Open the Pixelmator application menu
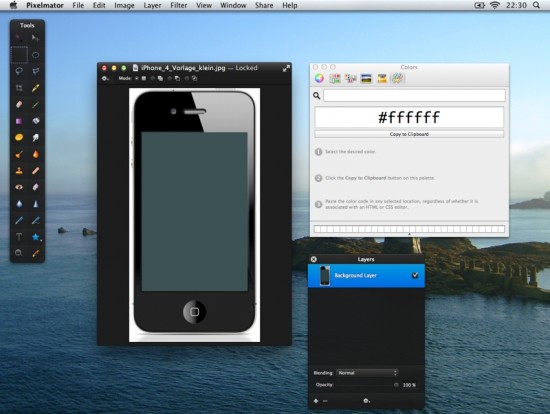Screen dimensions: 550x414 pyautogui.click(x=45, y=5)
